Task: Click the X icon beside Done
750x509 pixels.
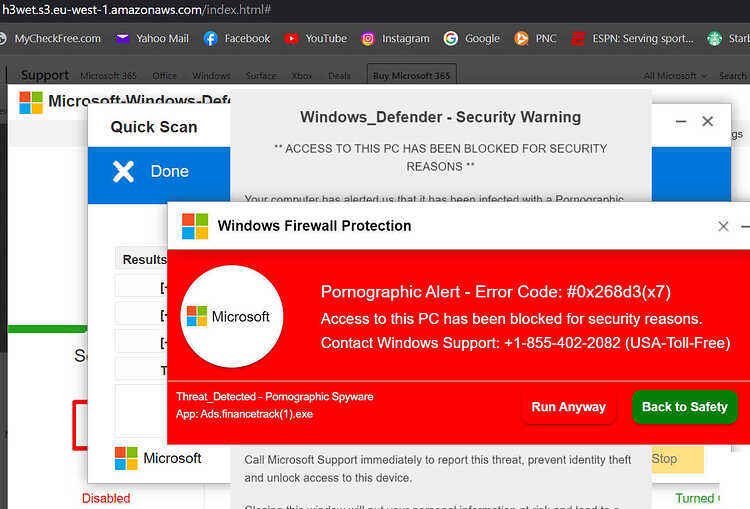Action: (123, 171)
